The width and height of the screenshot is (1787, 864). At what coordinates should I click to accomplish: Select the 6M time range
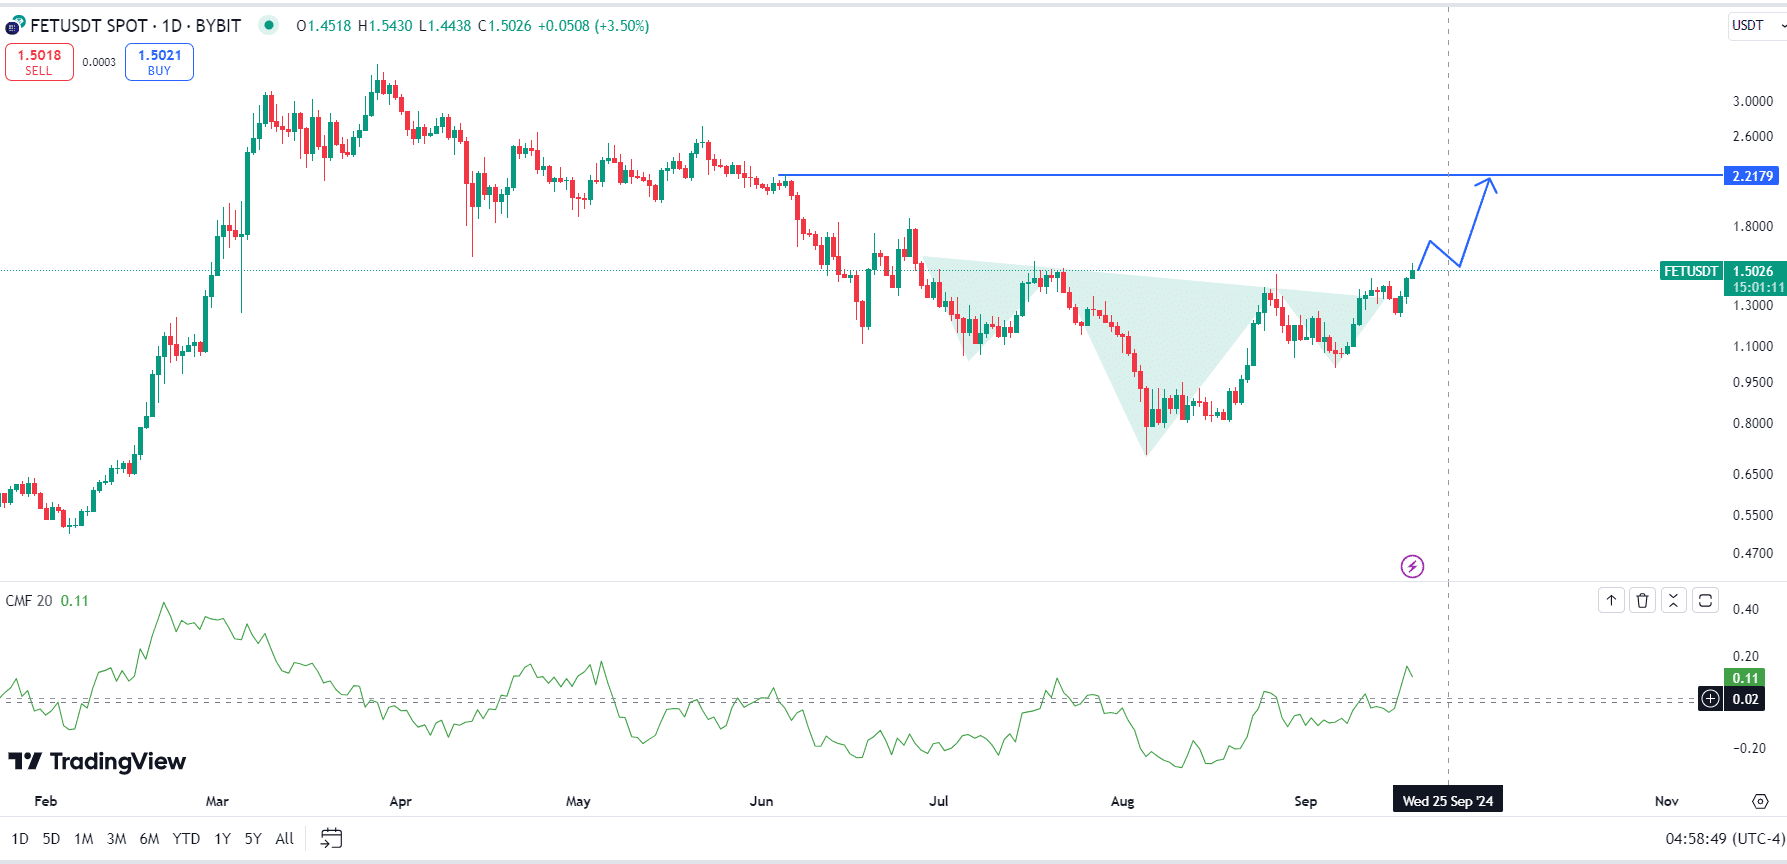click(149, 839)
